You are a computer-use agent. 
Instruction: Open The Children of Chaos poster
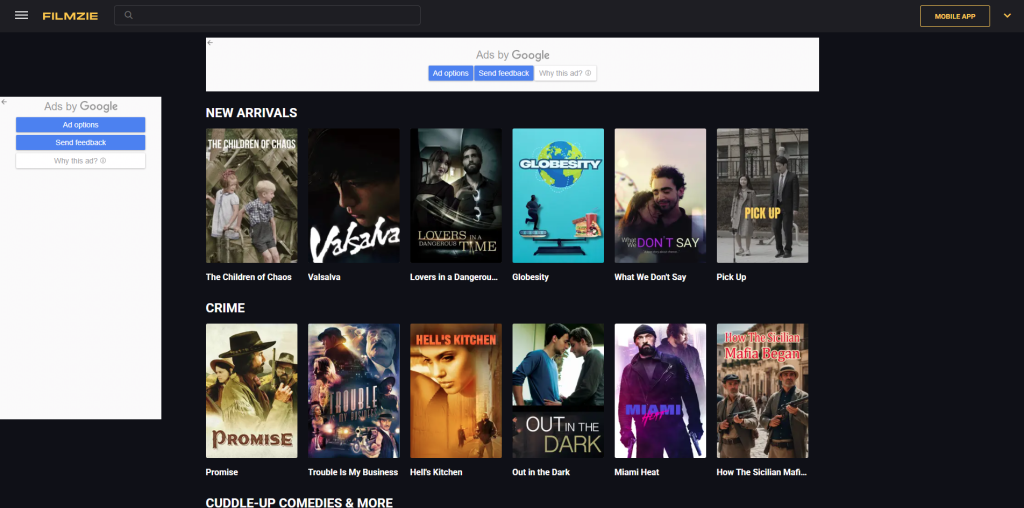(x=251, y=195)
